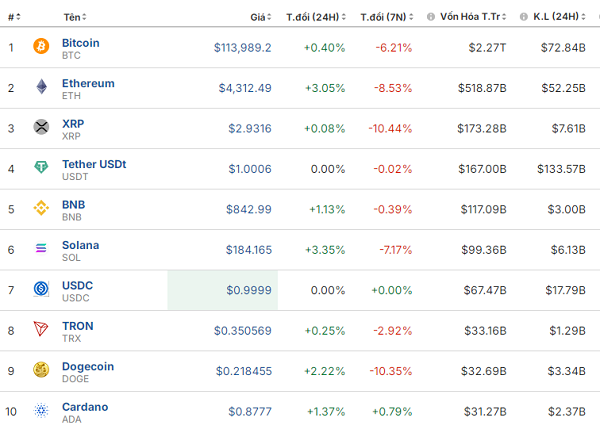The width and height of the screenshot is (600, 429).
Task: Click the Cardano dotted logo icon
Action: [41, 410]
